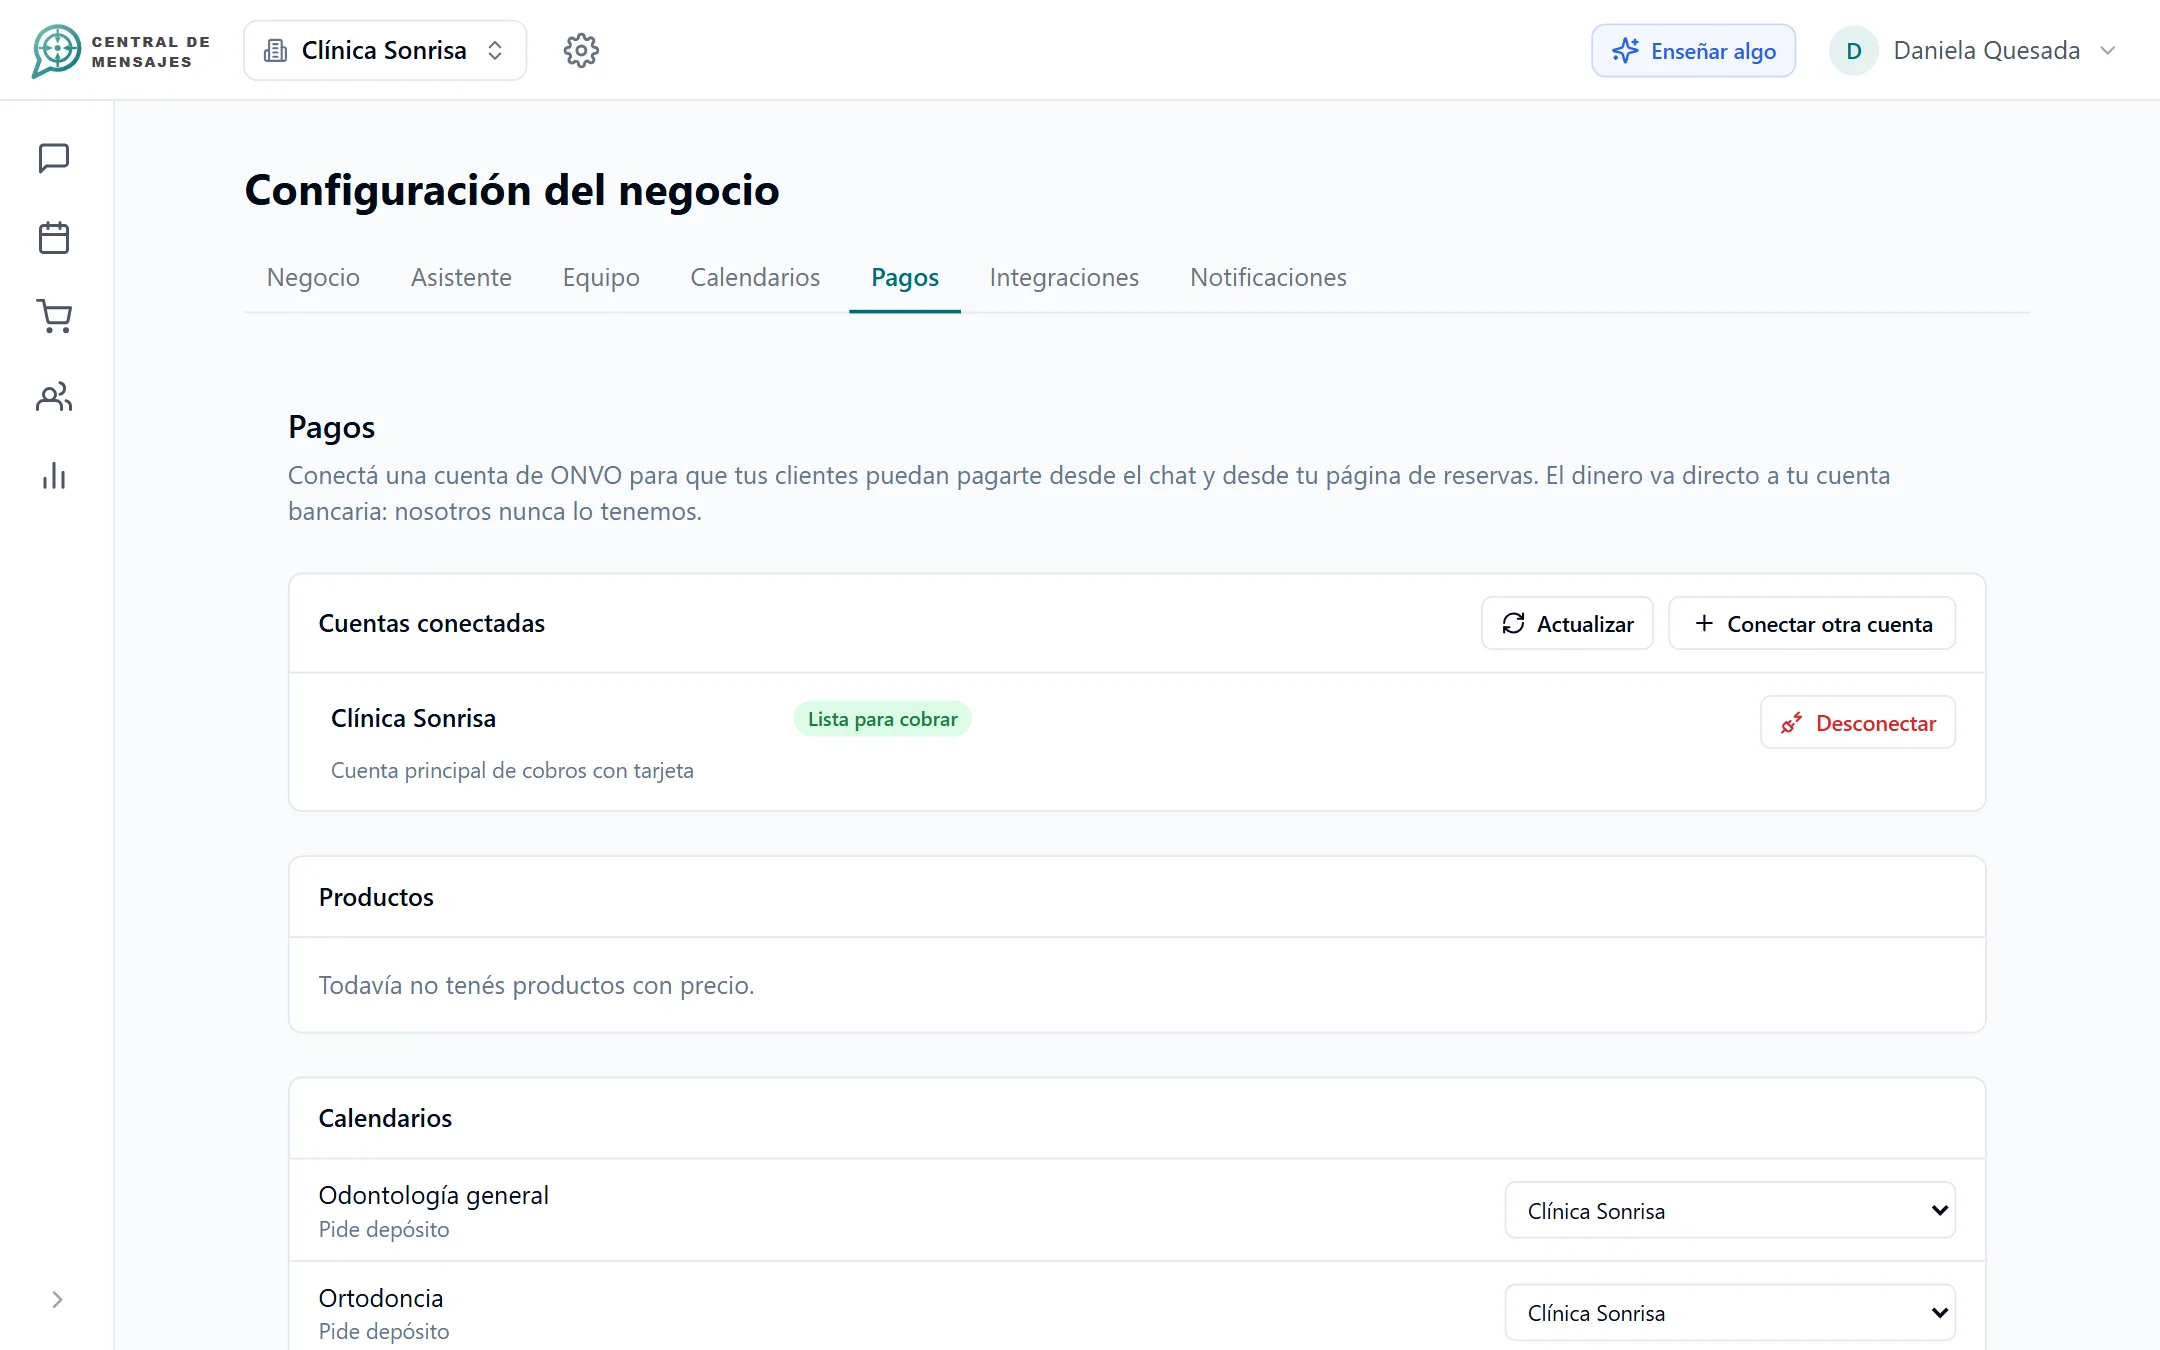Switch to the Asistente tab
Screen dimensions: 2160x1350
click(x=461, y=277)
